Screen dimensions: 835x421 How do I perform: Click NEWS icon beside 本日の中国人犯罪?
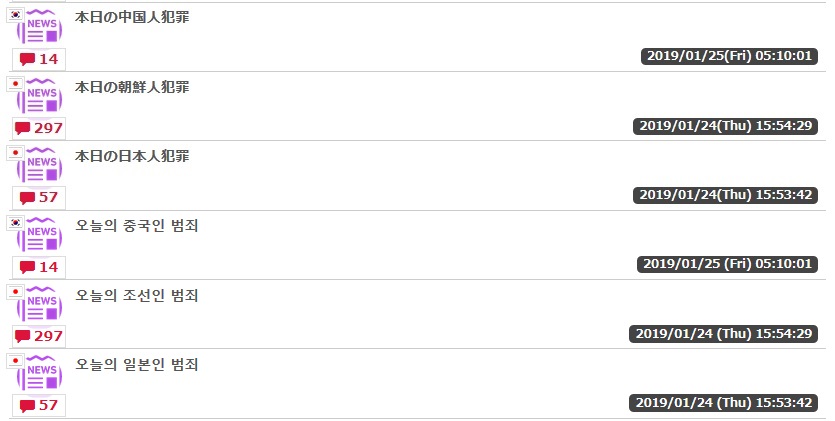click(42, 27)
